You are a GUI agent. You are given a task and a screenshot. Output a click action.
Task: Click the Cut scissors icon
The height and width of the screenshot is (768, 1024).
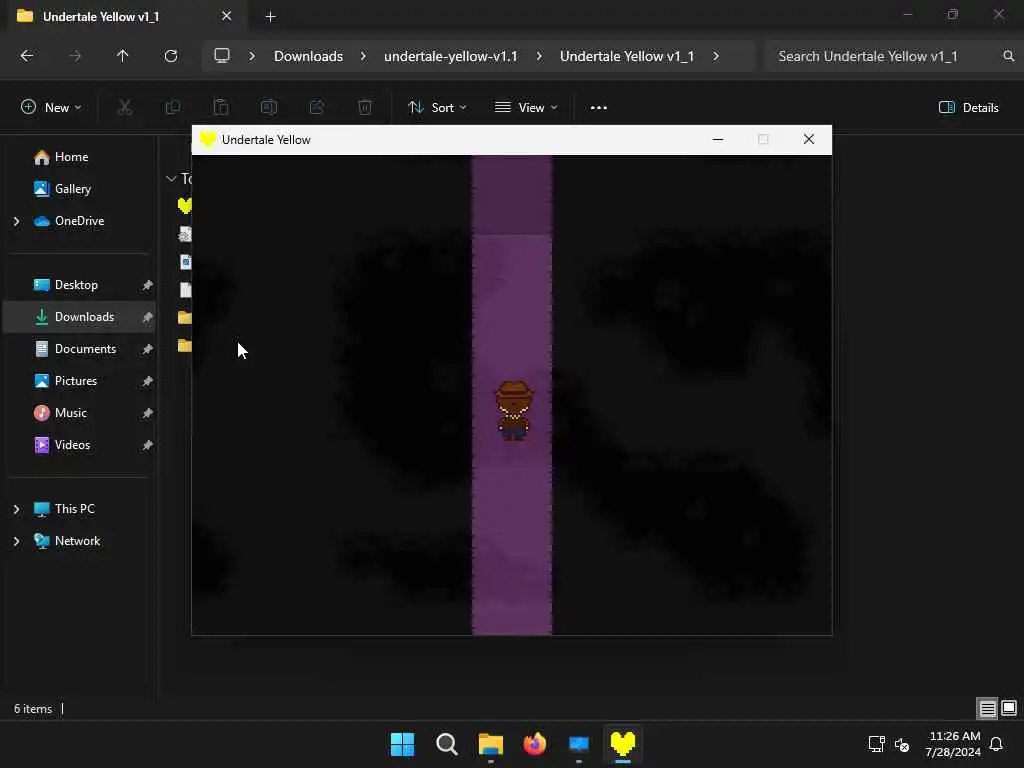(125, 108)
